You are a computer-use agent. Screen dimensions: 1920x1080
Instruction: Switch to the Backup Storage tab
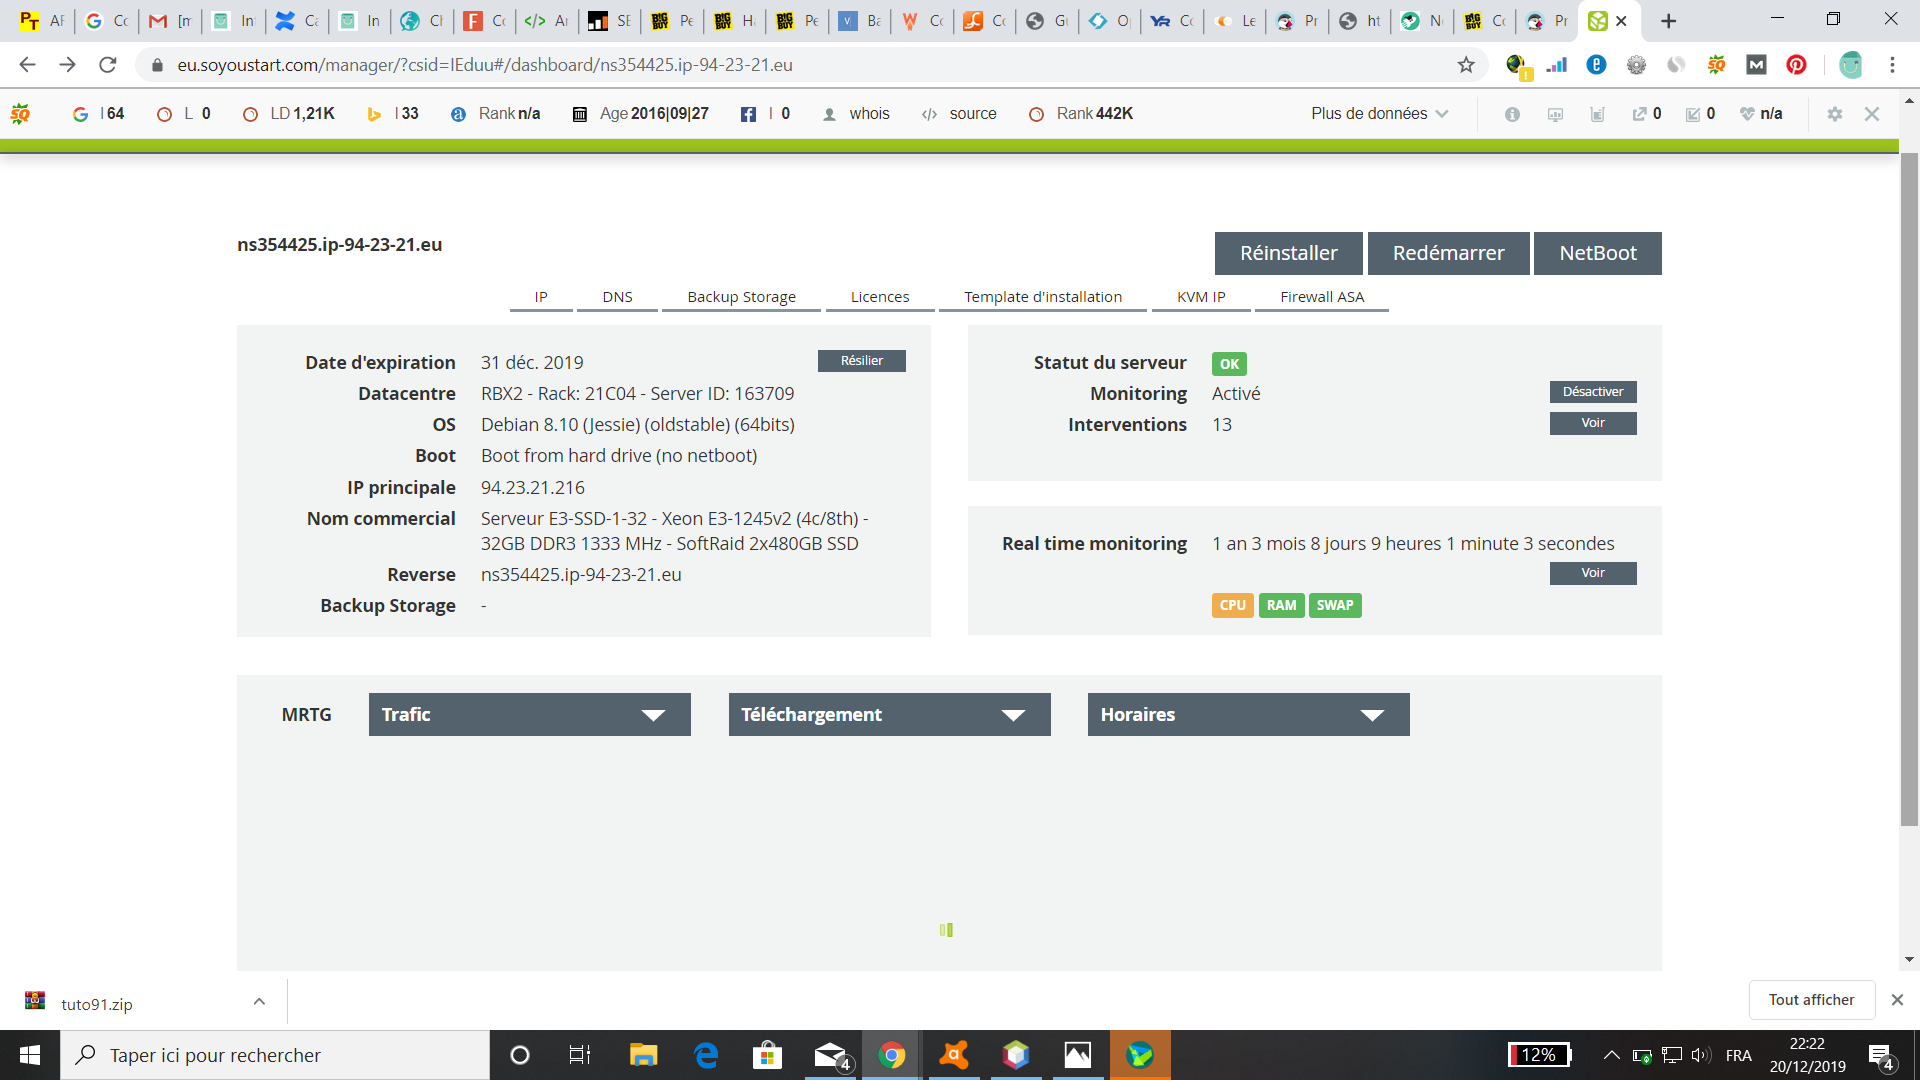coord(741,297)
